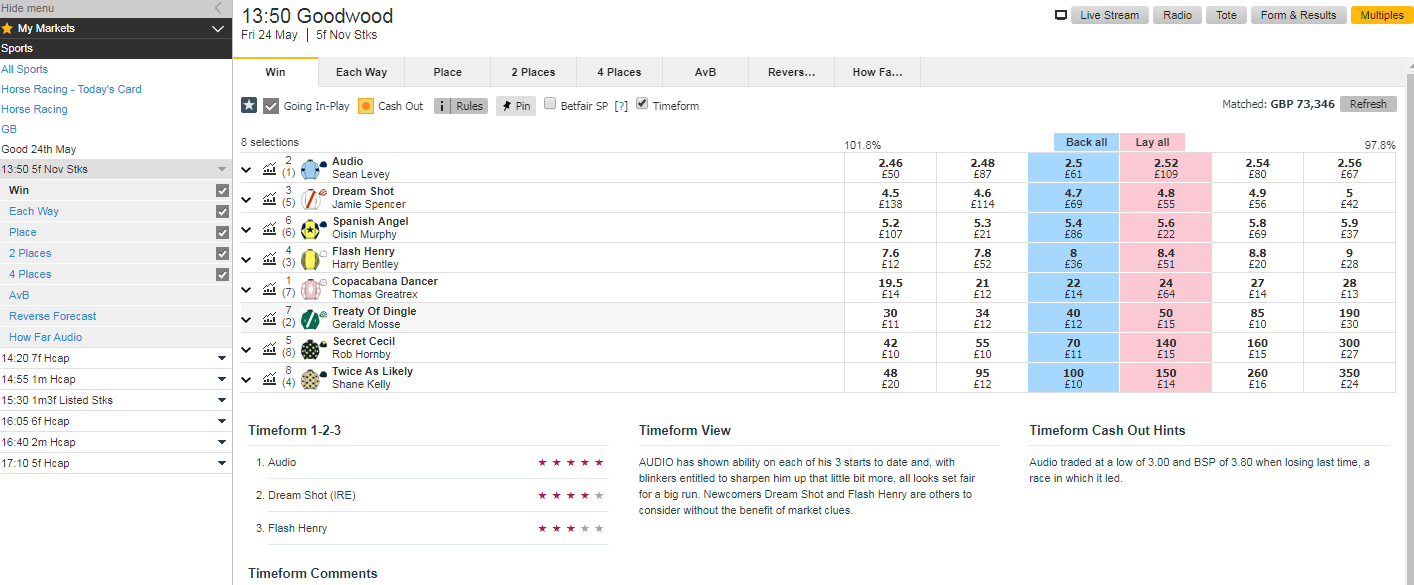Collapse side menu with left arrow icon
This screenshot has width=1414, height=585.
click(218, 8)
